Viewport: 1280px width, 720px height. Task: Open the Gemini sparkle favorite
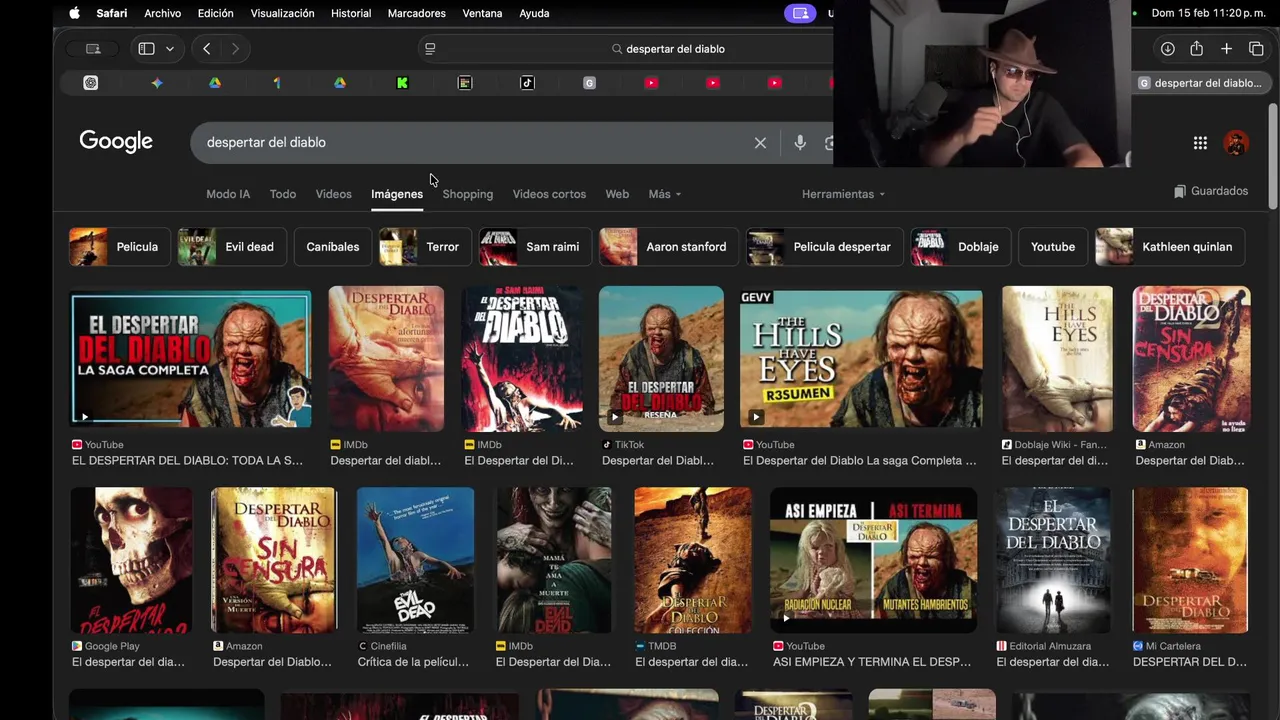pos(157,83)
